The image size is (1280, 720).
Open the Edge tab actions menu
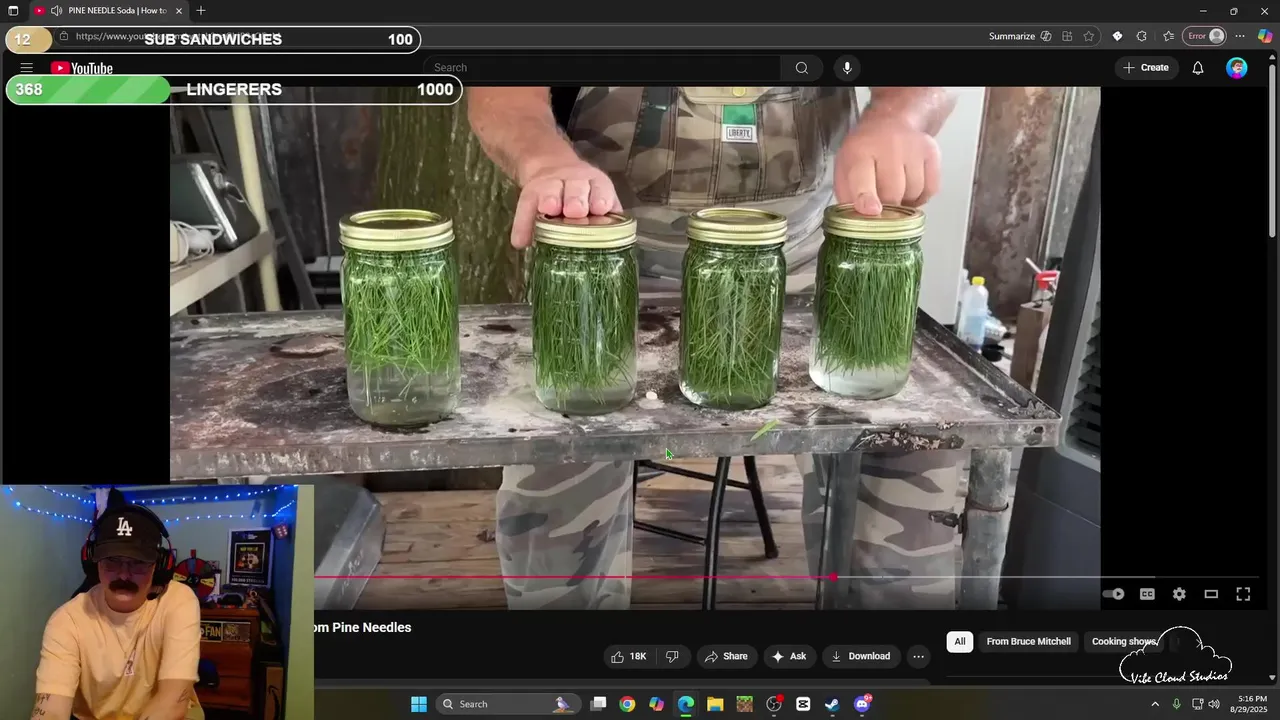pyautogui.click(x=13, y=11)
